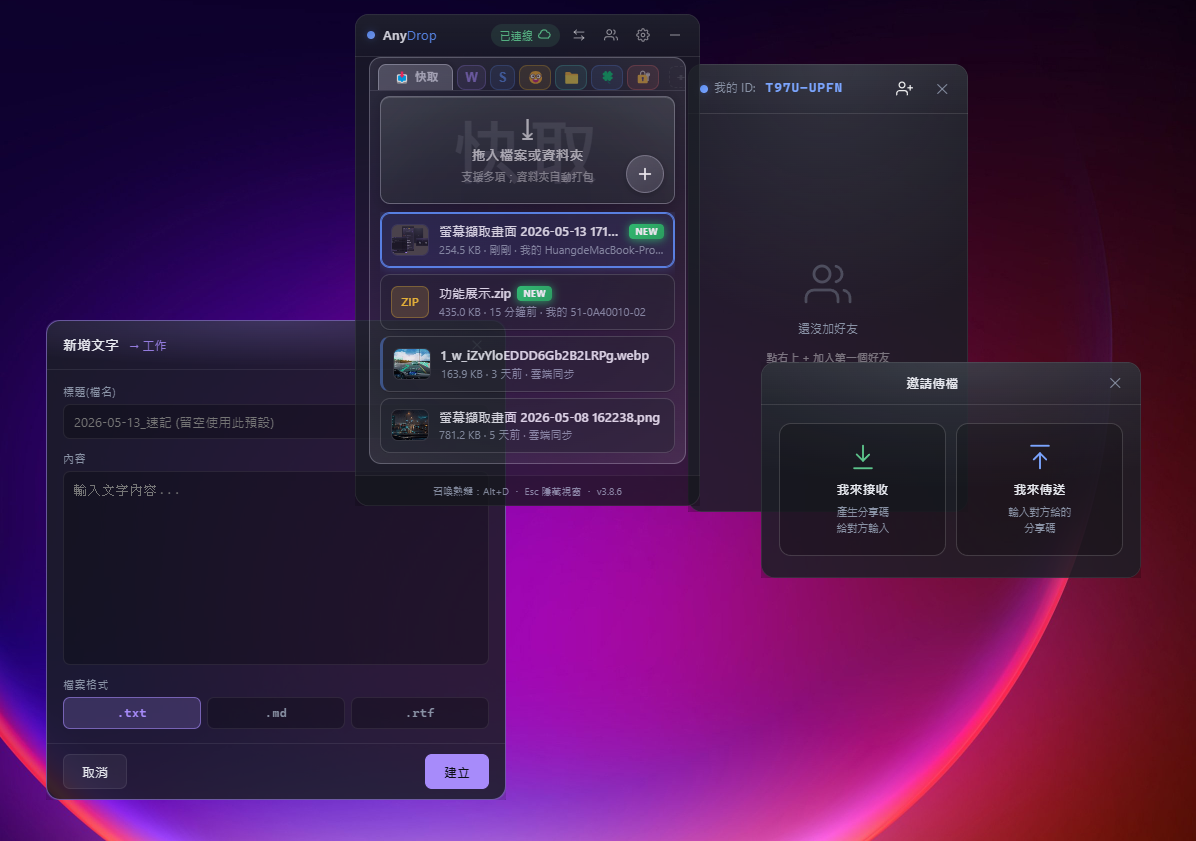Select the .md file format
The height and width of the screenshot is (841, 1196).
276,713
